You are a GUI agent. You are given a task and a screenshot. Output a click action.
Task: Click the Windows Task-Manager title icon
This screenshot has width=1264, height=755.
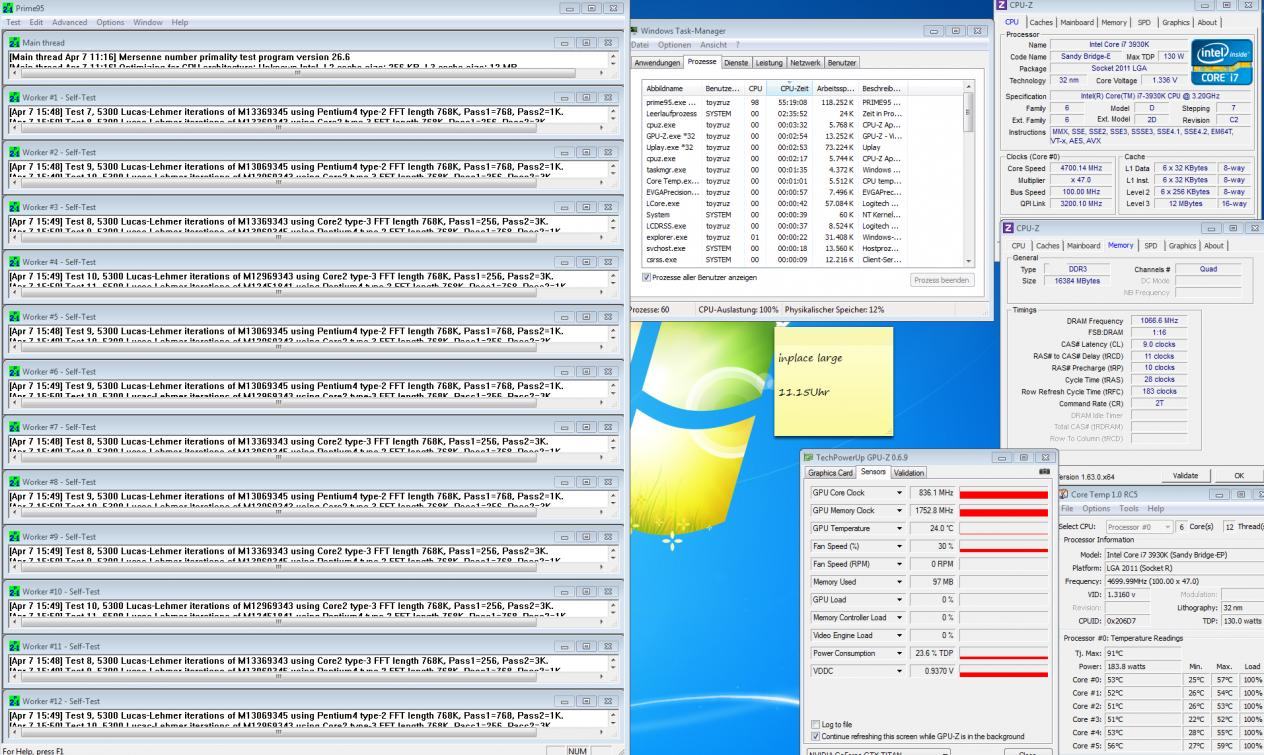(x=634, y=31)
